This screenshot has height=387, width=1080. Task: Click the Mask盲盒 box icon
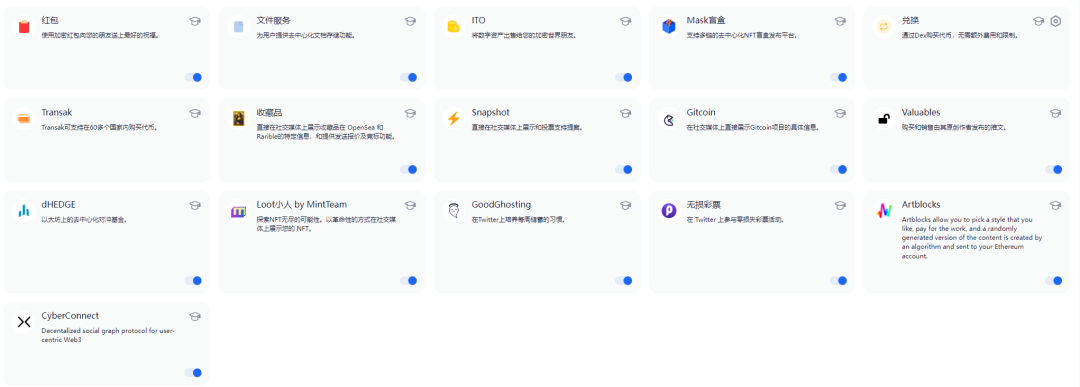click(x=668, y=27)
